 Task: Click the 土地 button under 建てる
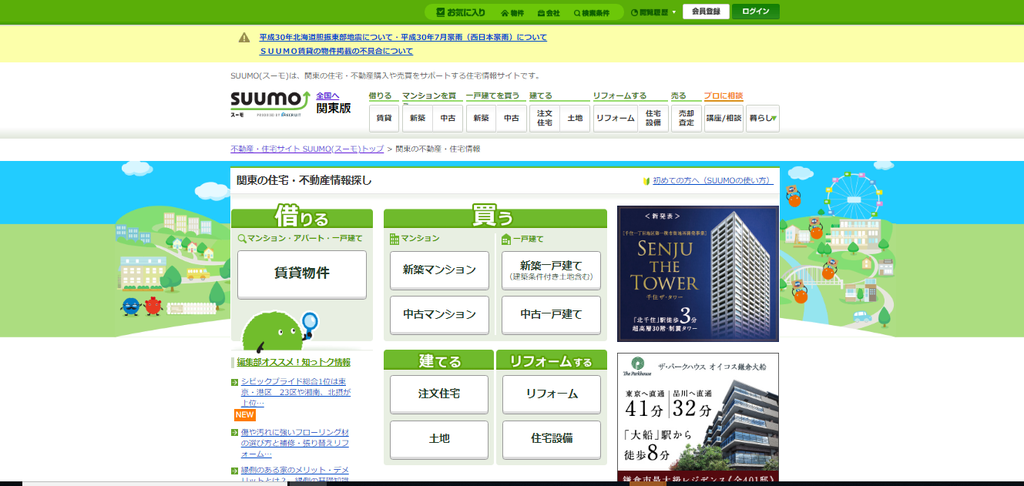(440, 439)
